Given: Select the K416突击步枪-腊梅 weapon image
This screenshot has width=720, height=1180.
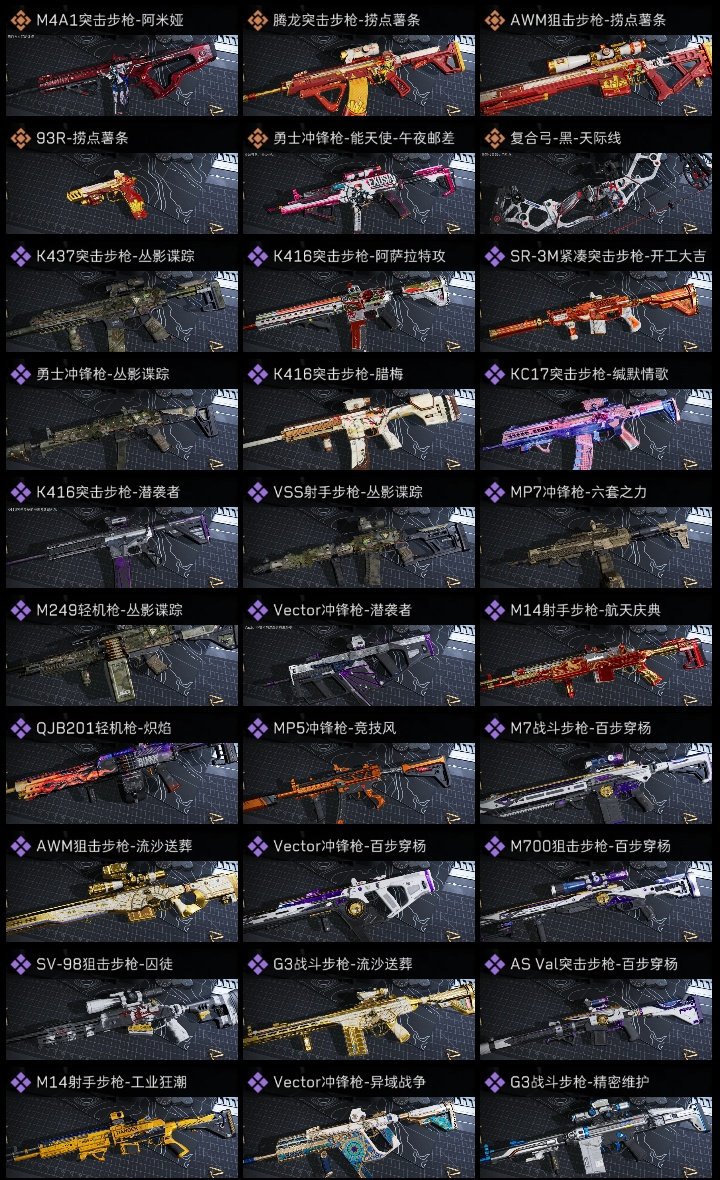Looking at the screenshot, I should [x=359, y=430].
